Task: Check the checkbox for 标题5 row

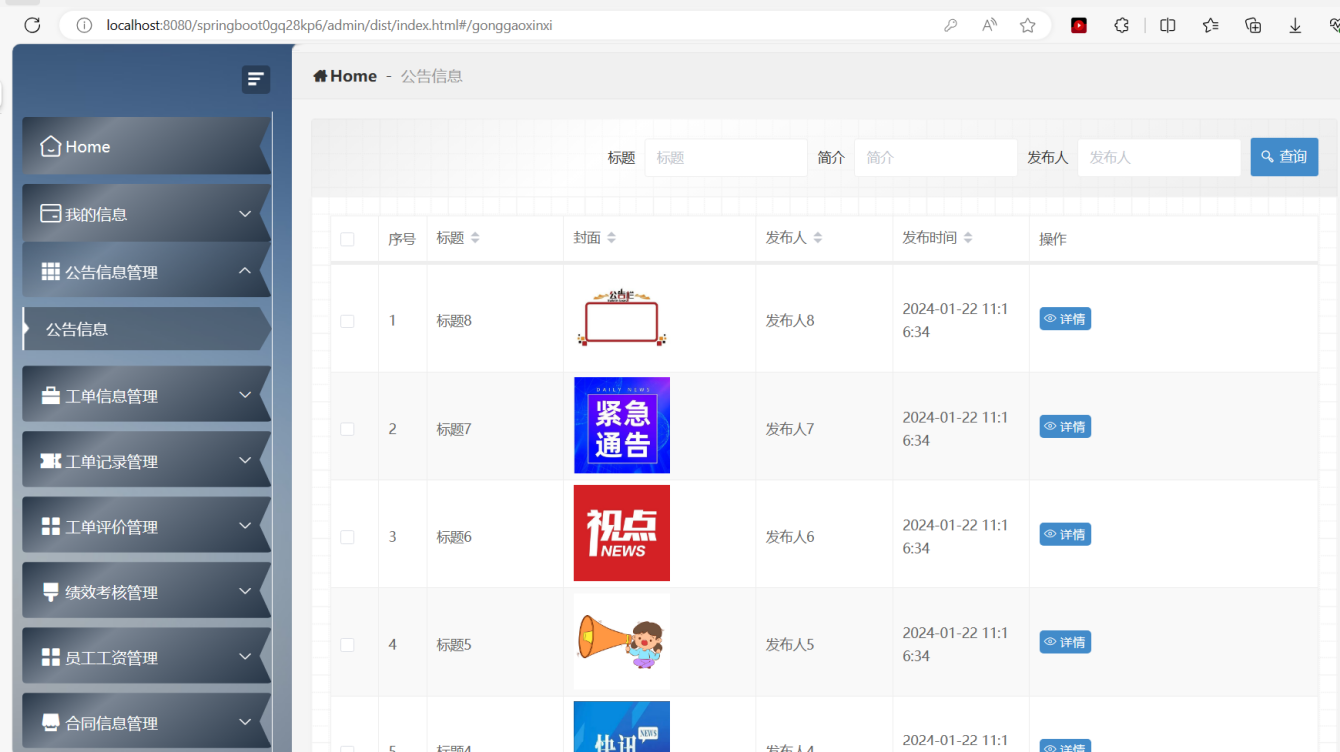Action: [347, 645]
